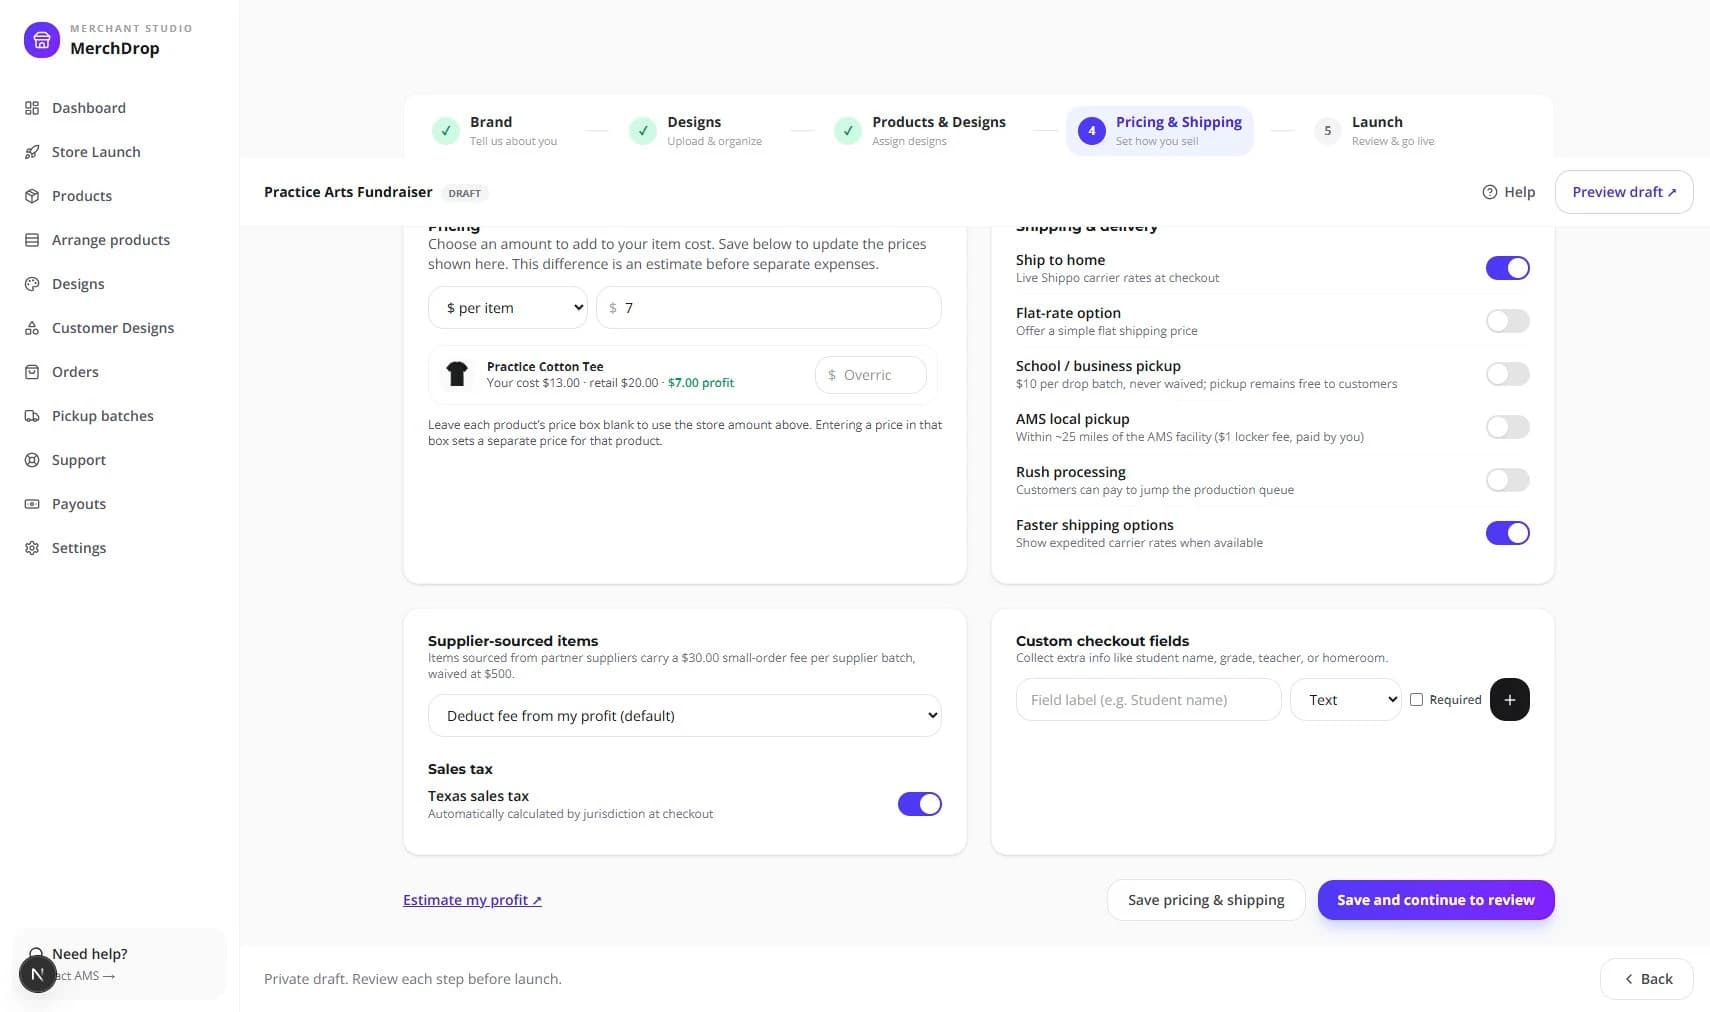Enable AMS local pickup toggle
Screen dimensions: 1710x1012
(x=1507, y=427)
